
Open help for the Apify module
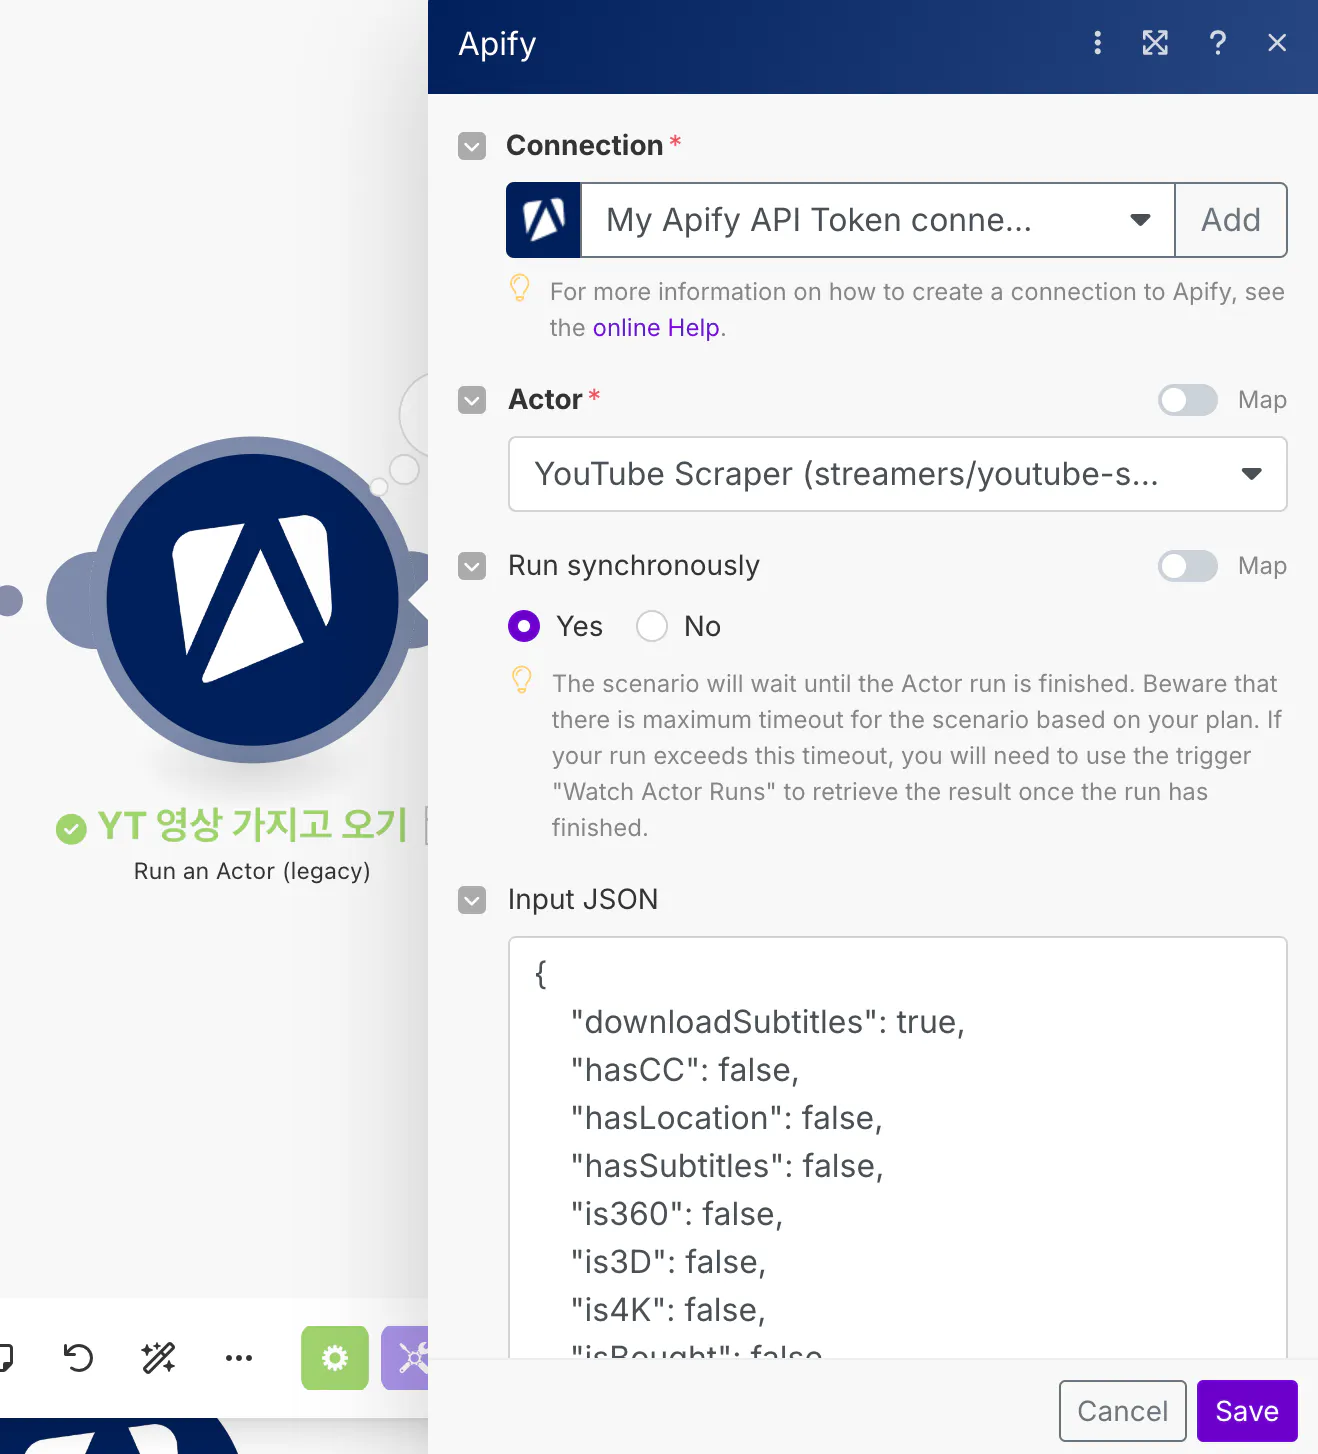point(1217,43)
